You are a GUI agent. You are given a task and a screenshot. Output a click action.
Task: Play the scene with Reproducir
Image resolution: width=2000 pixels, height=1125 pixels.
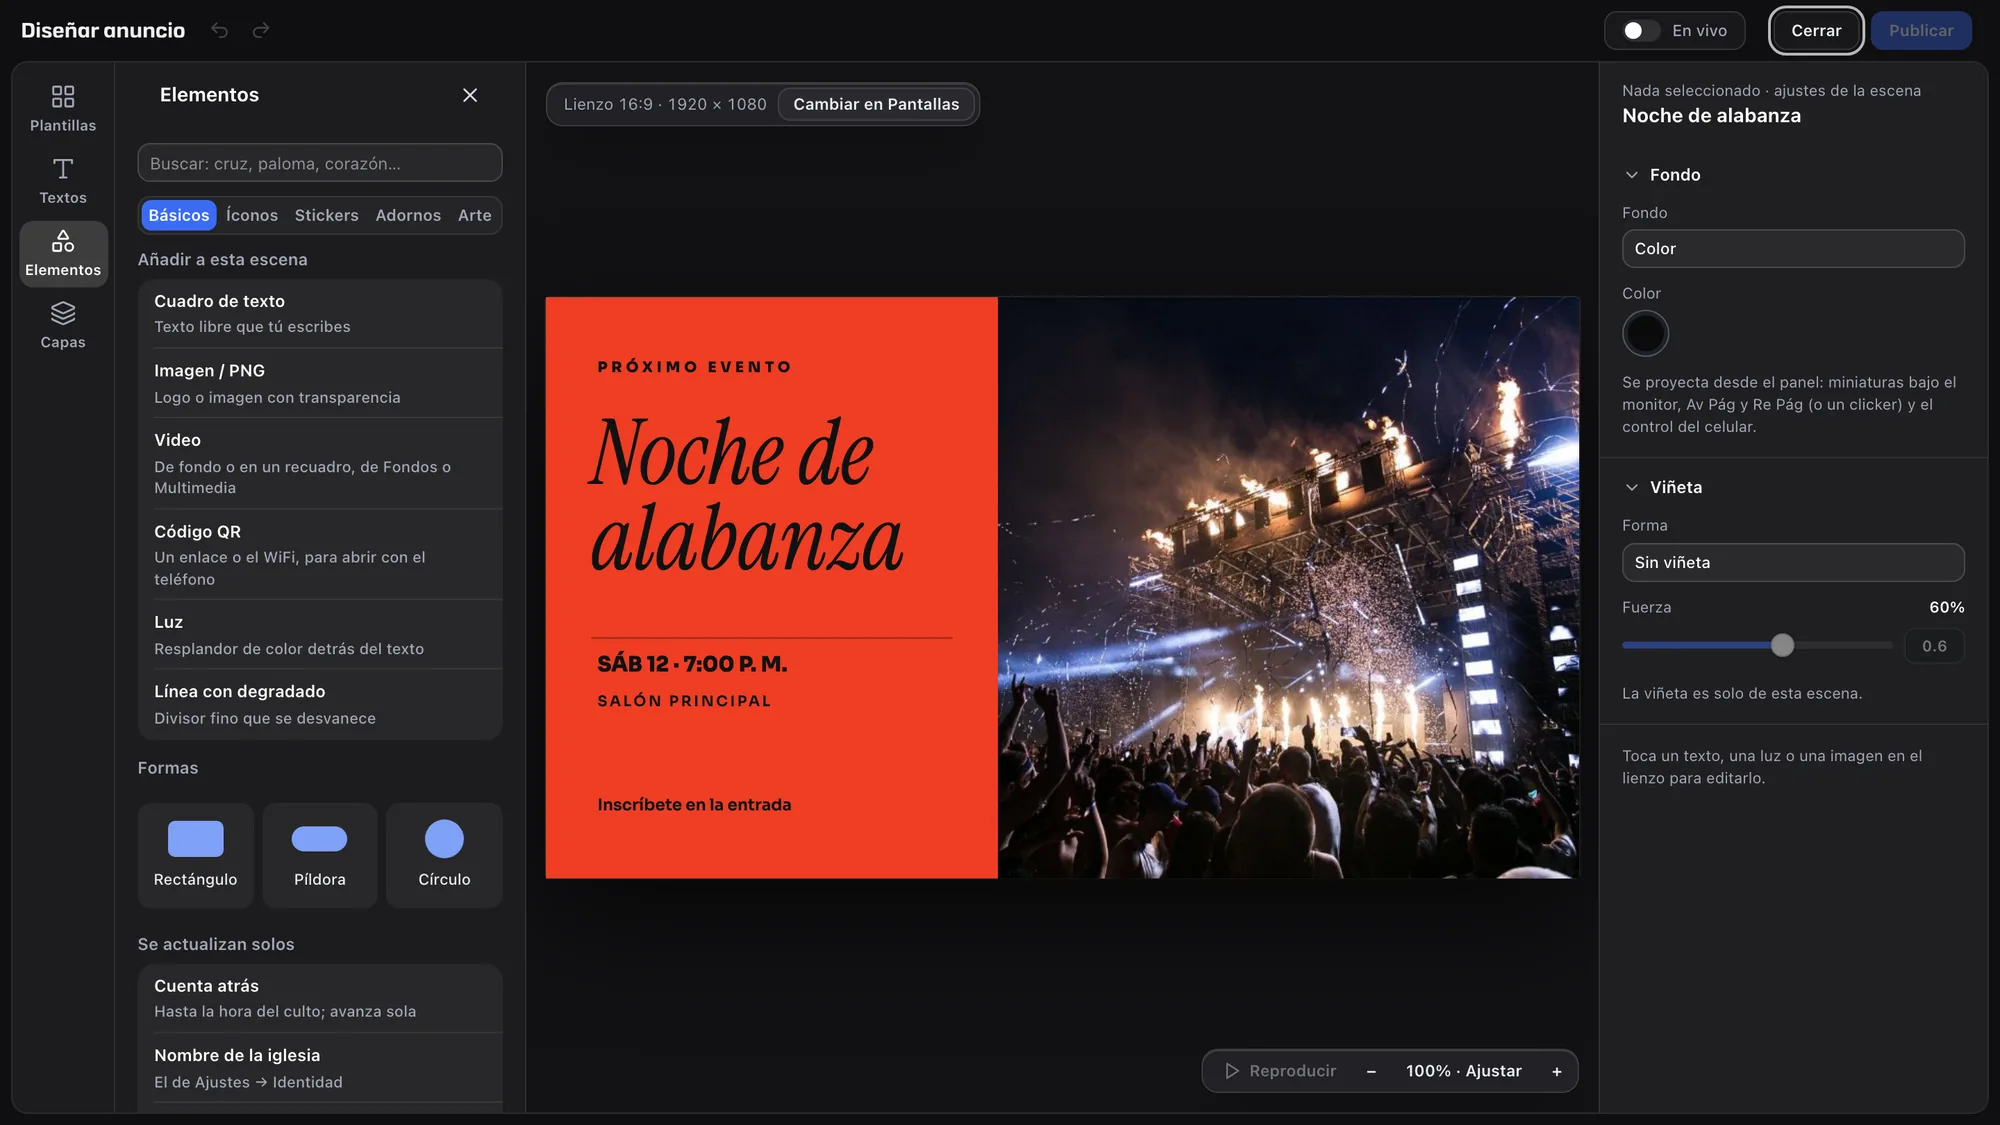click(x=1280, y=1071)
